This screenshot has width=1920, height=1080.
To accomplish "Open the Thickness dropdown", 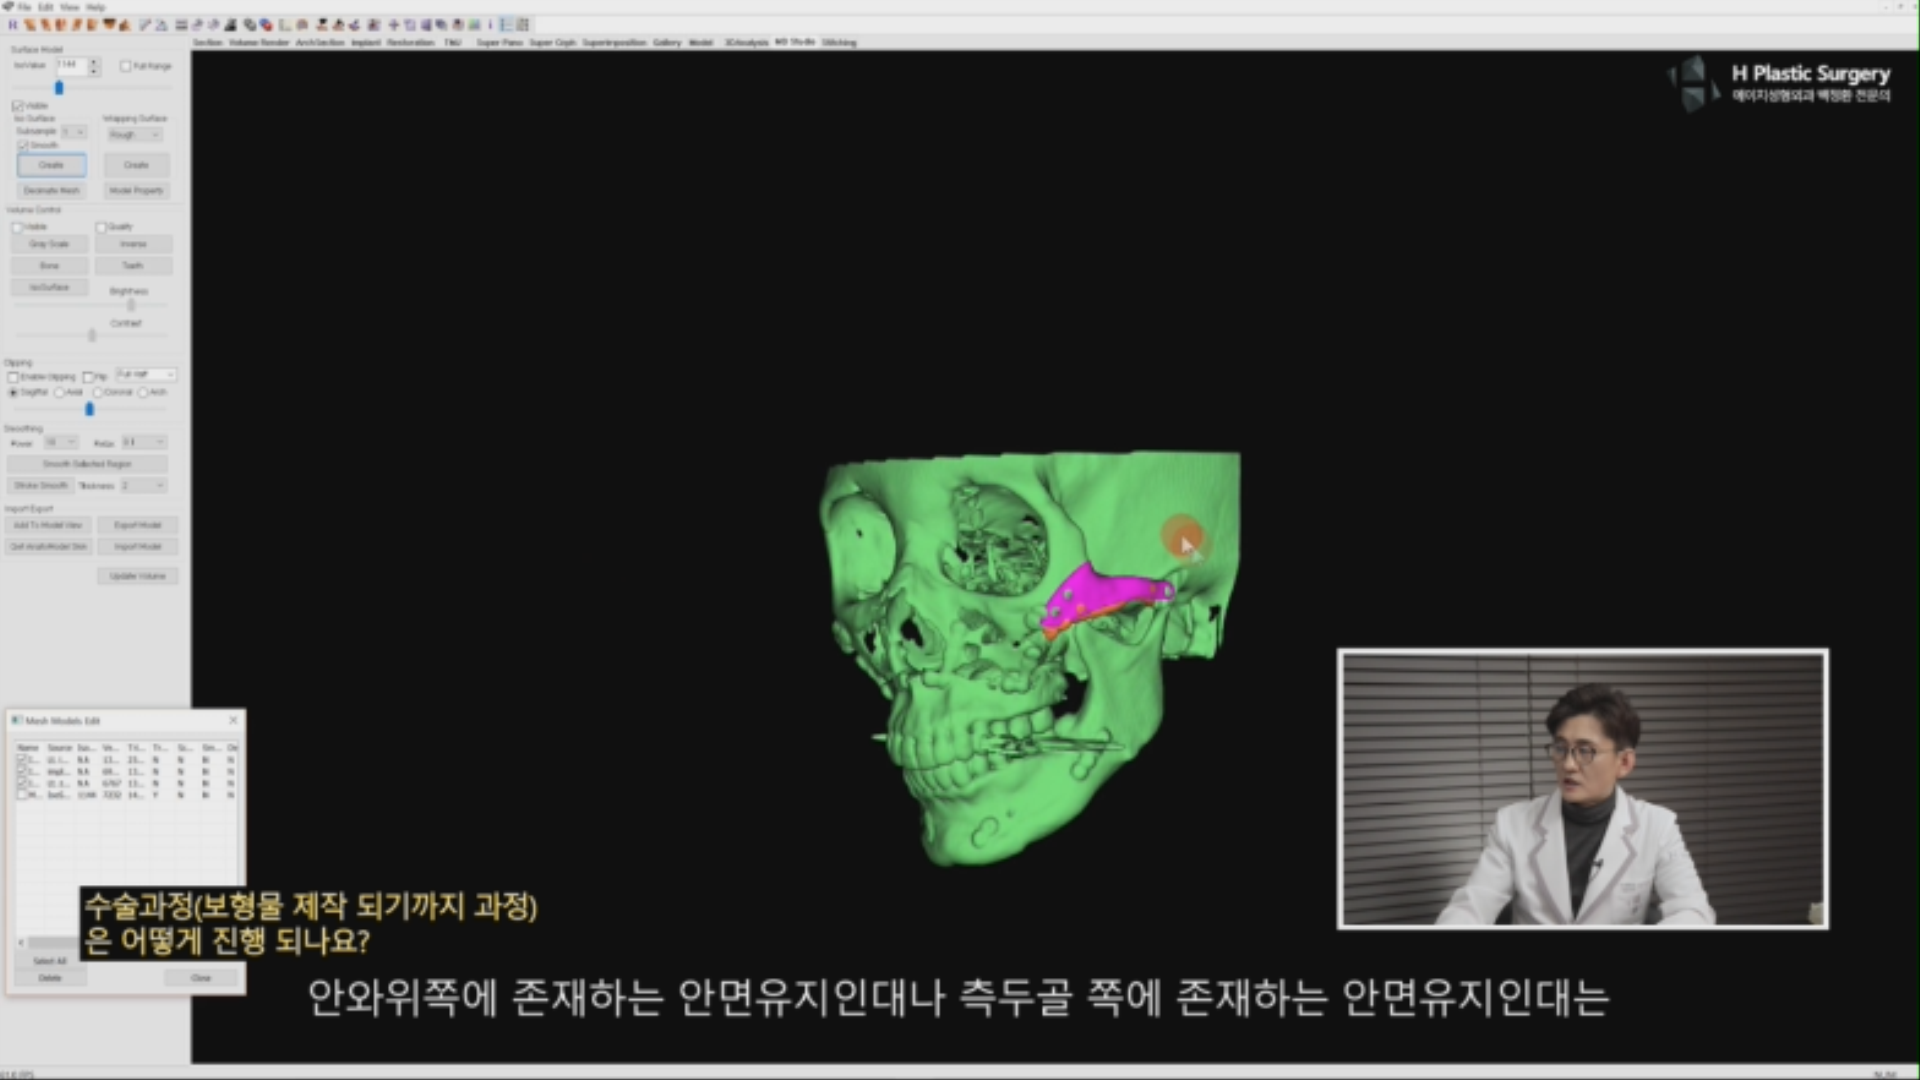I will point(143,485).
